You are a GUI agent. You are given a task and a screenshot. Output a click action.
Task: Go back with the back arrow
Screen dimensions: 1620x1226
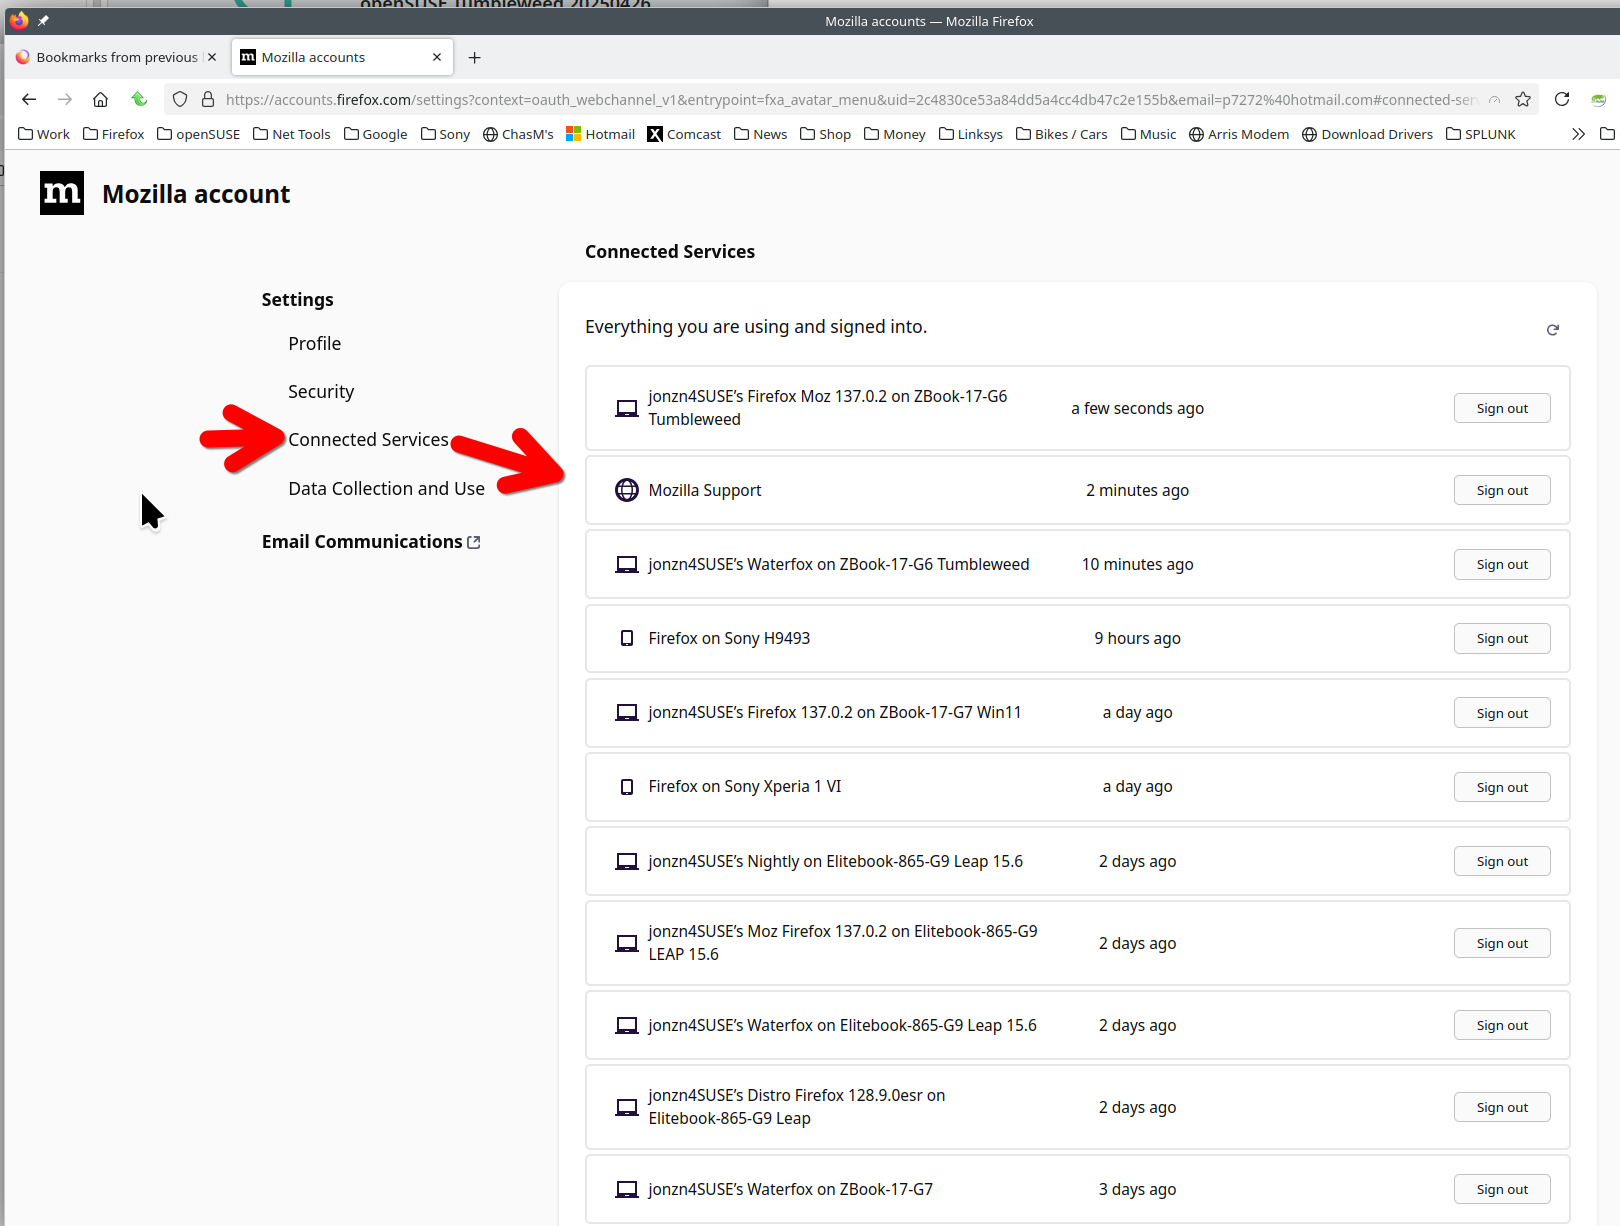click(29, 99)
